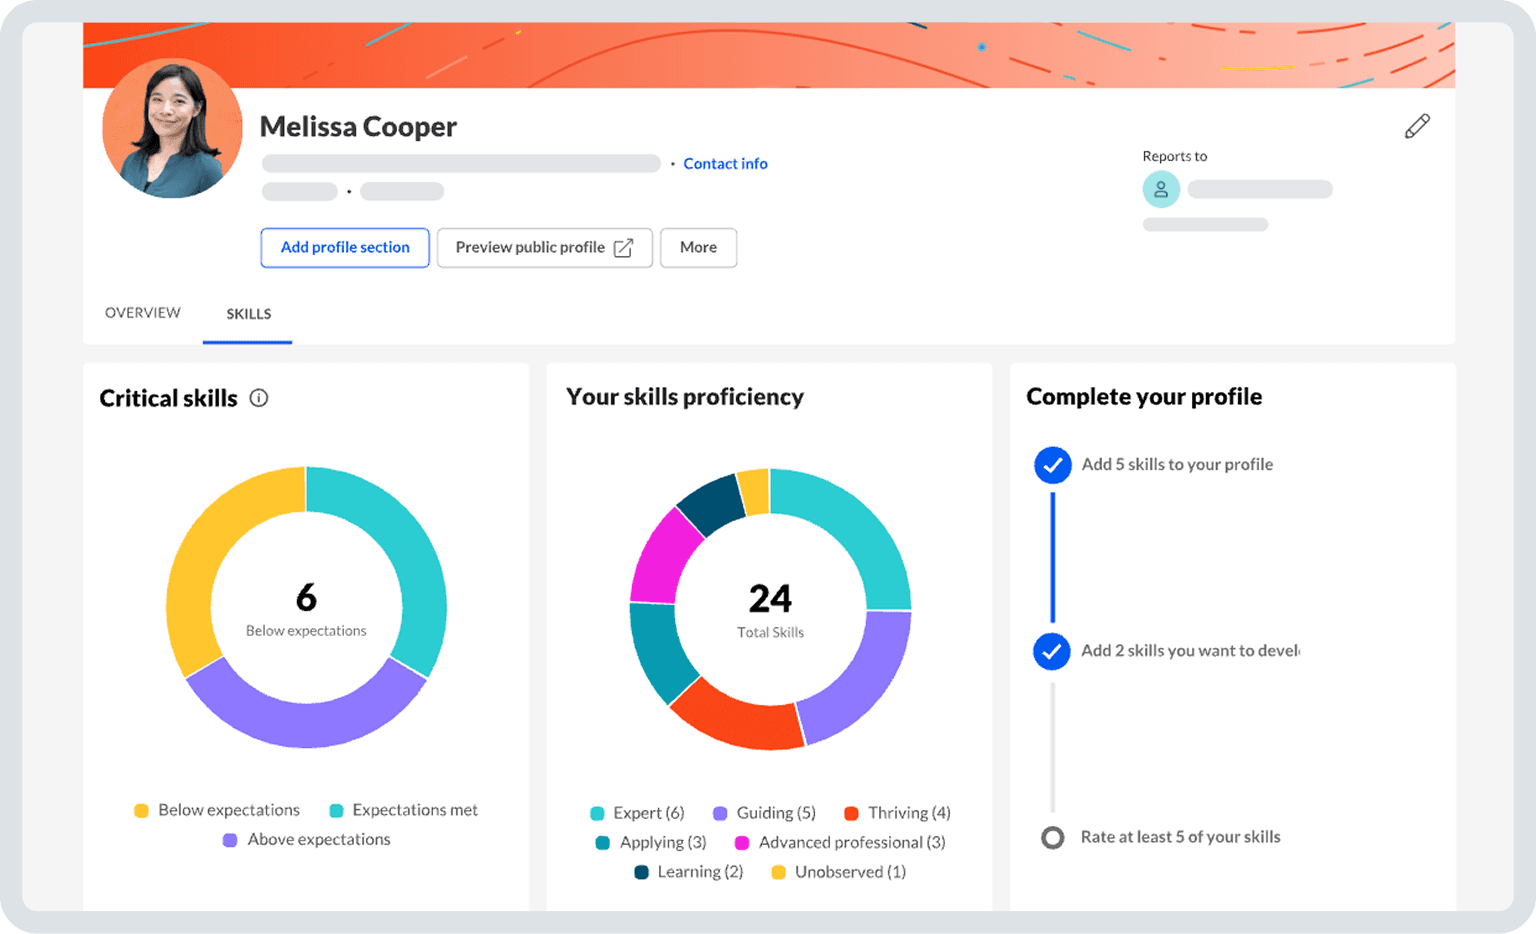Click the pencil edit icon
The image size is (1536, 934).
[x=1417, y=126]
